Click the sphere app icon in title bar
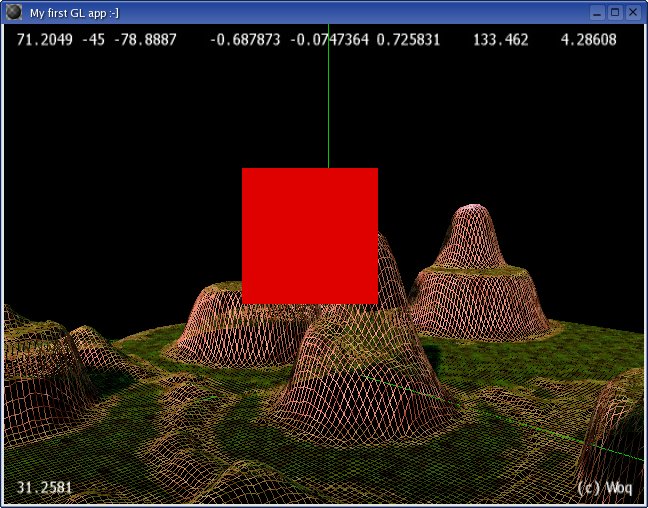The image size is (648, 508). coord(14,12)
